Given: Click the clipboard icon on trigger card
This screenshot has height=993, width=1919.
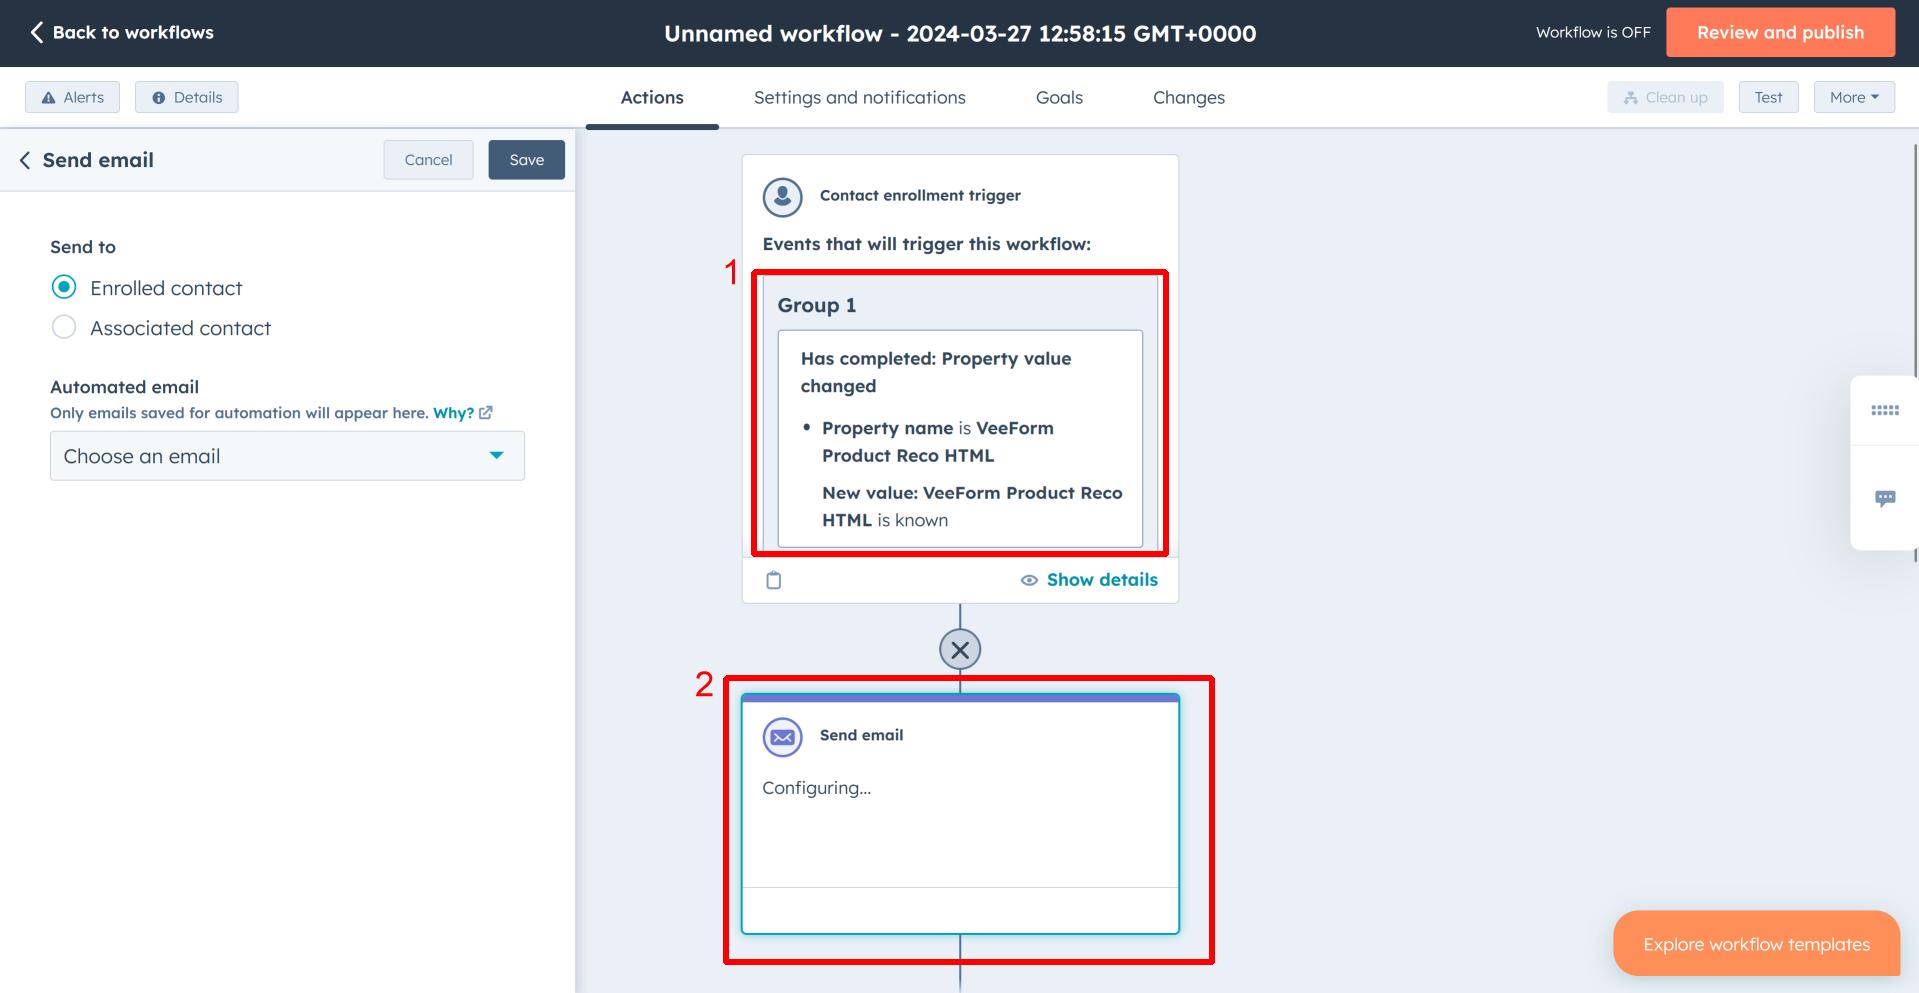Looking at the screenshot, I should (x=773, y=580).
